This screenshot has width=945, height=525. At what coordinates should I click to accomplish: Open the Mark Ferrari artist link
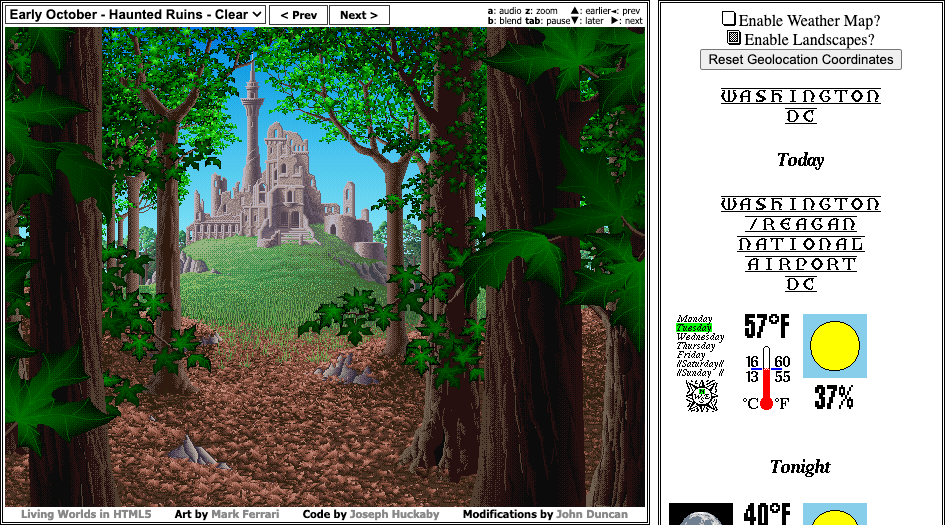(x=245, y=514)
